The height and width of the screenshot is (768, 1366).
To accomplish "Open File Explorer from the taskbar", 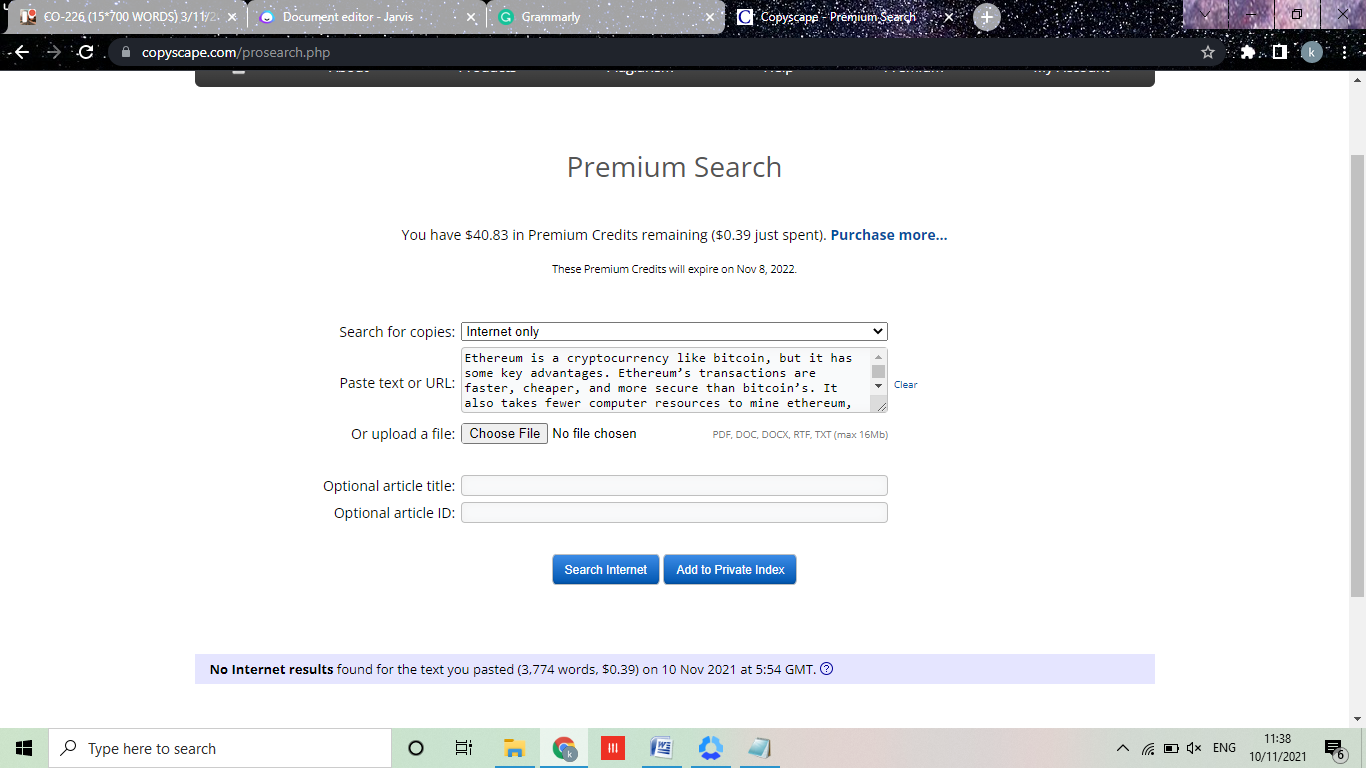I will tap(514, 748).
